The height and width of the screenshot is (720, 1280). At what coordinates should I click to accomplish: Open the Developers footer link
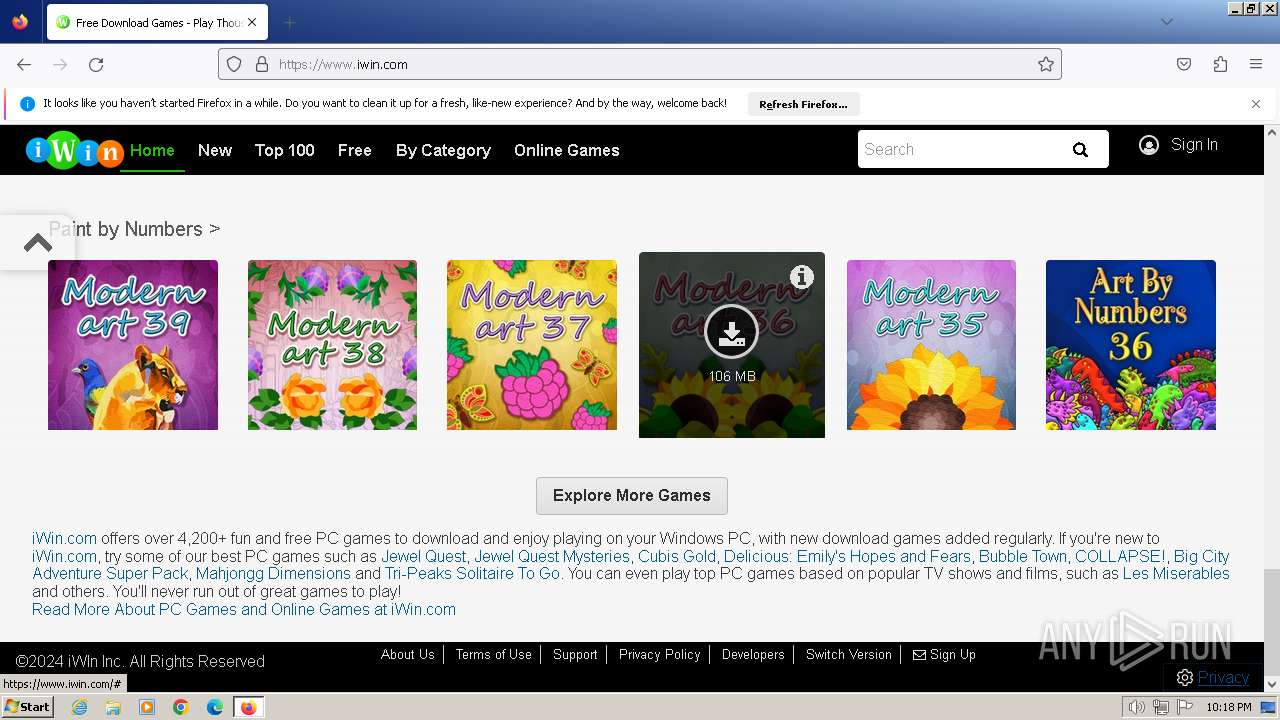pos(753,654)
